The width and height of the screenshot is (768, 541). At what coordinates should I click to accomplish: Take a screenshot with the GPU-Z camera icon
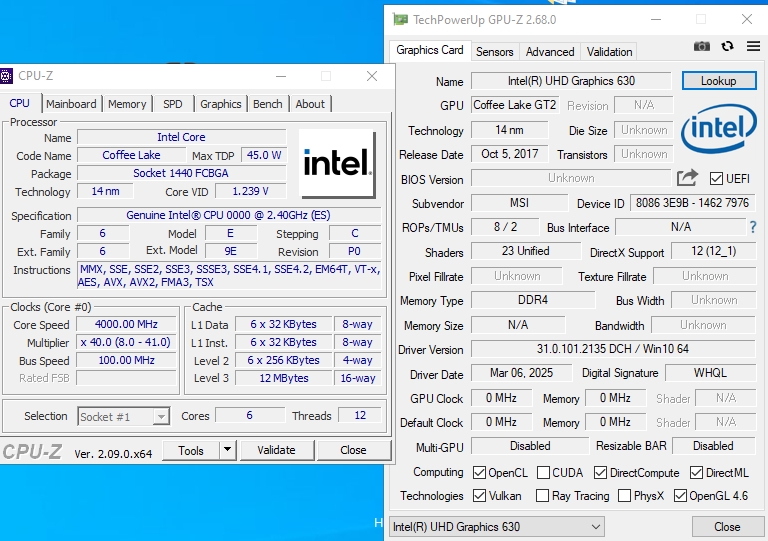(x=701, y=47)
